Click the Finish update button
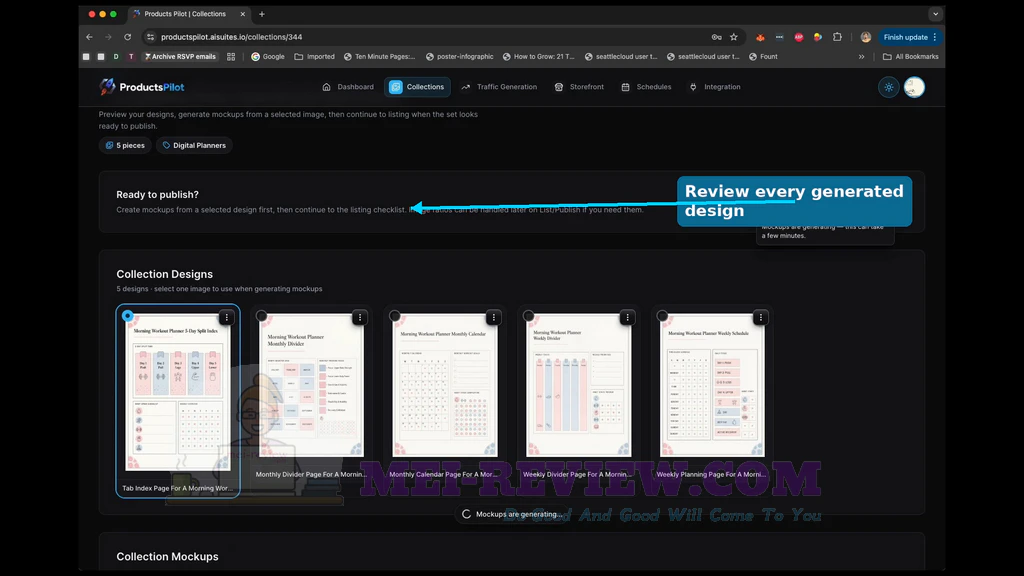Image resolution: width=1024 pixels, height=576 pixels. tap(910, 37)
